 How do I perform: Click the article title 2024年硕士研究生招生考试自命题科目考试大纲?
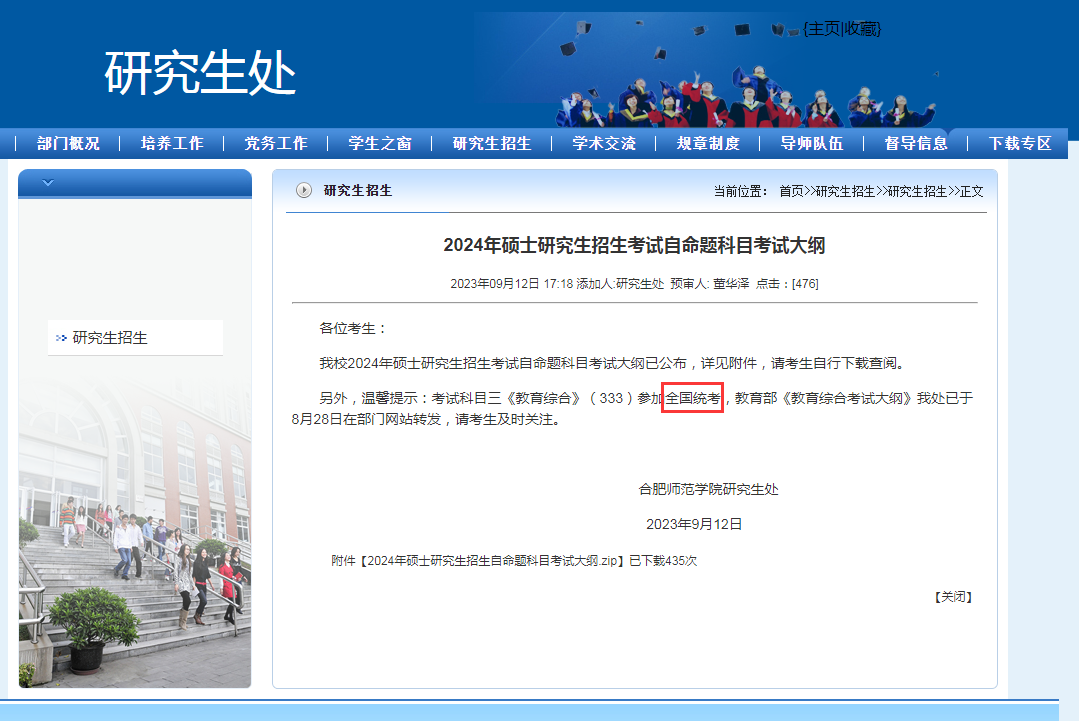(x=634, y=245)
